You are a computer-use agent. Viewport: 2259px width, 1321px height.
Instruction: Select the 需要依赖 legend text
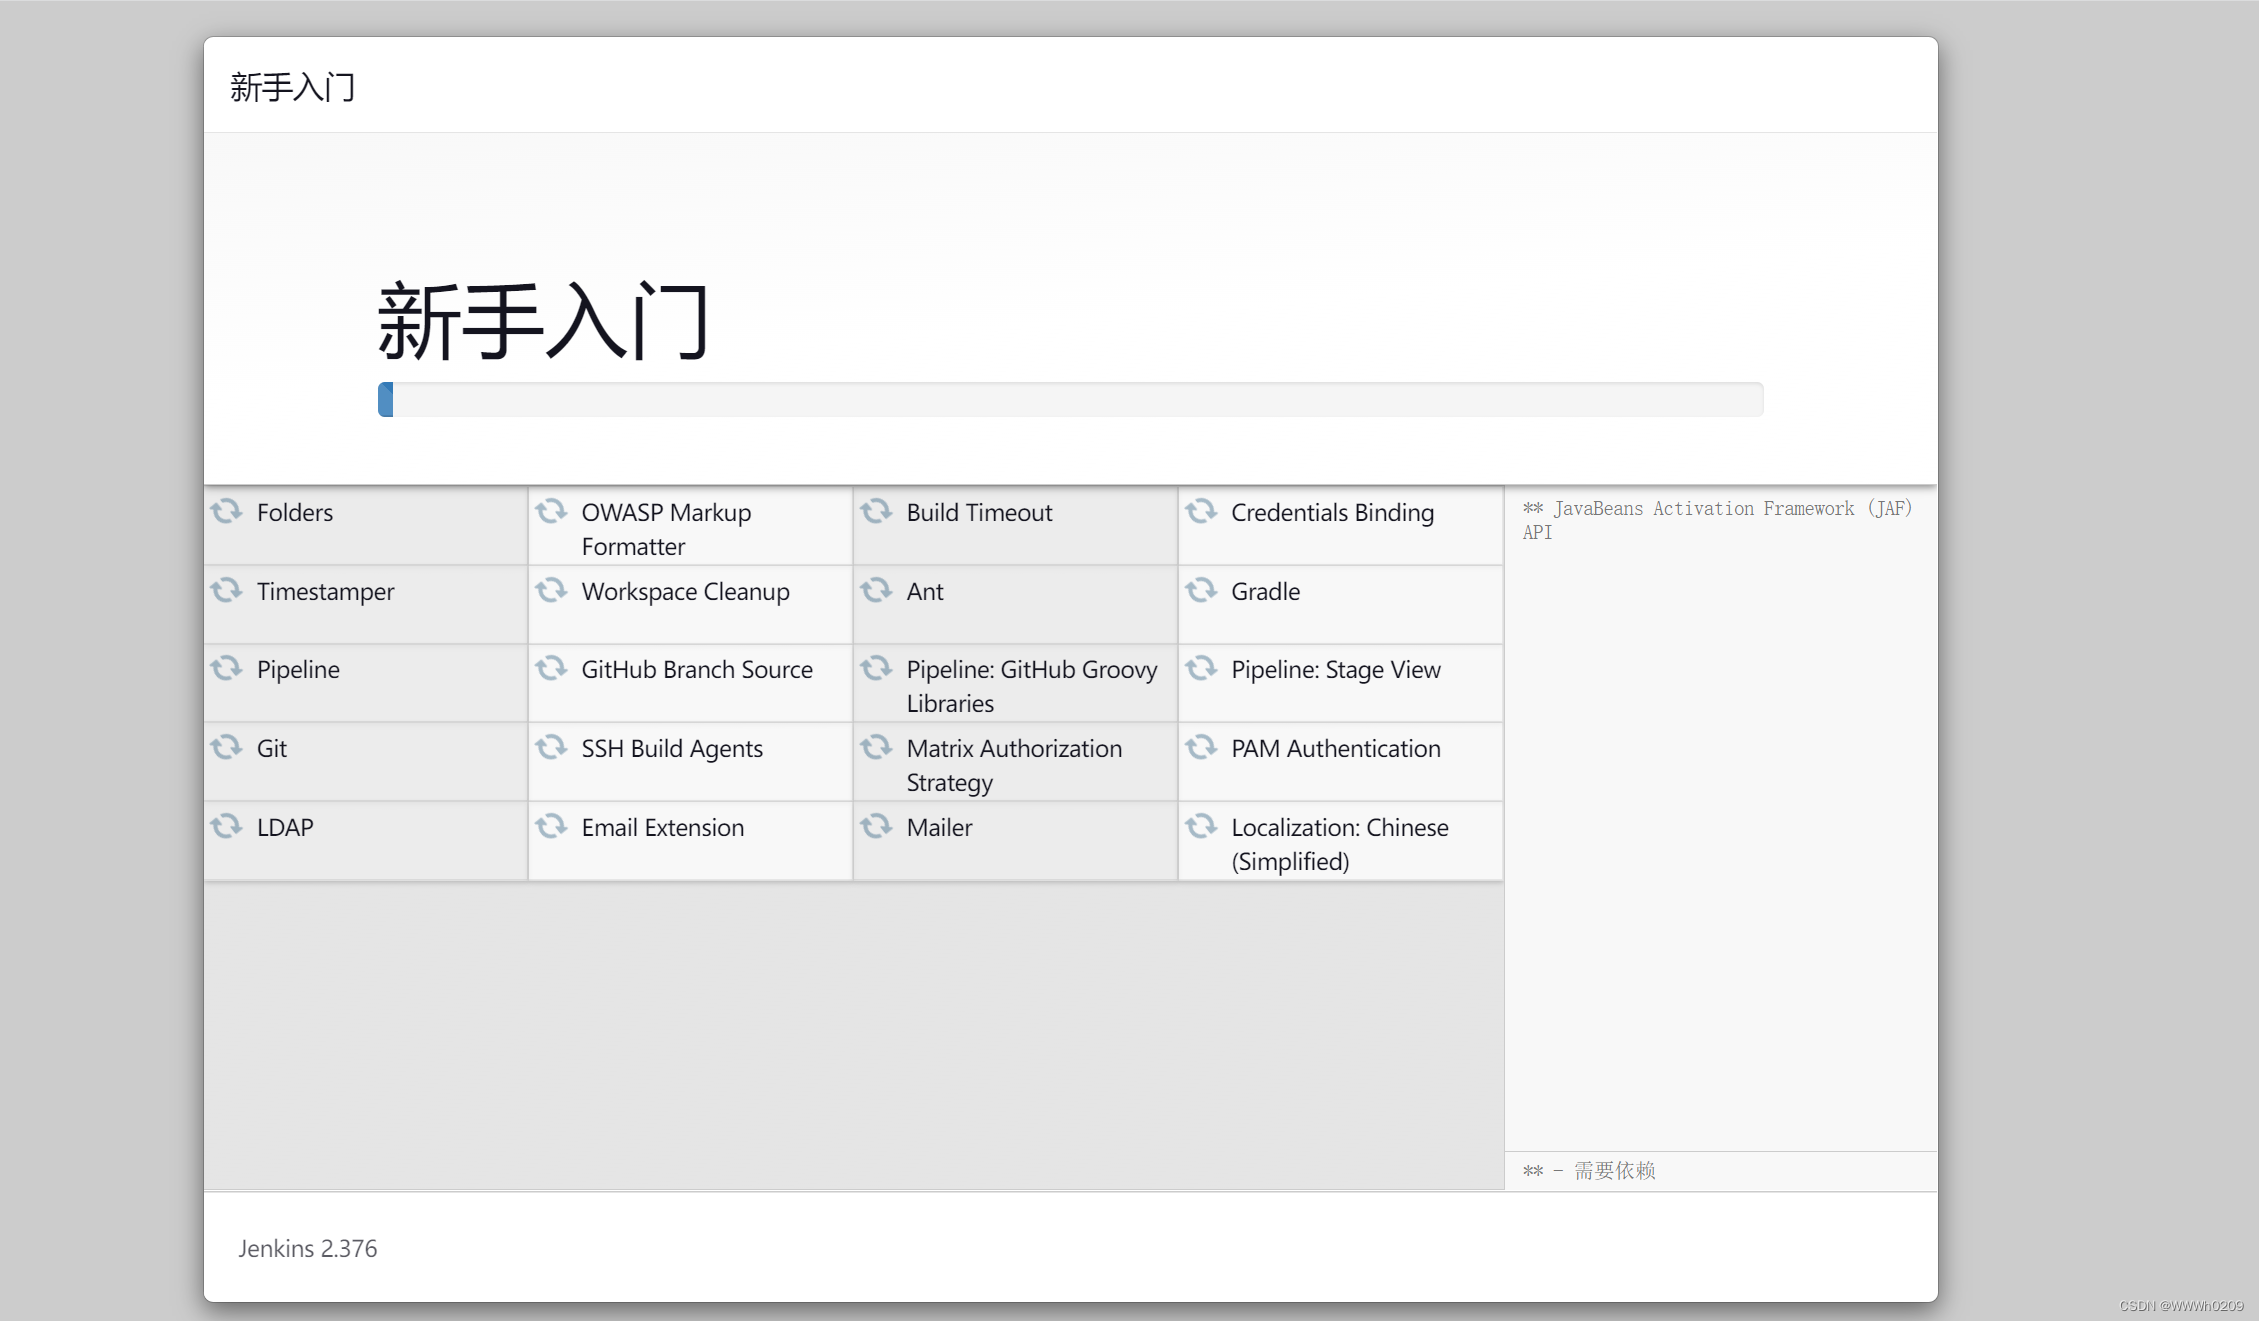point(1615,1170)
